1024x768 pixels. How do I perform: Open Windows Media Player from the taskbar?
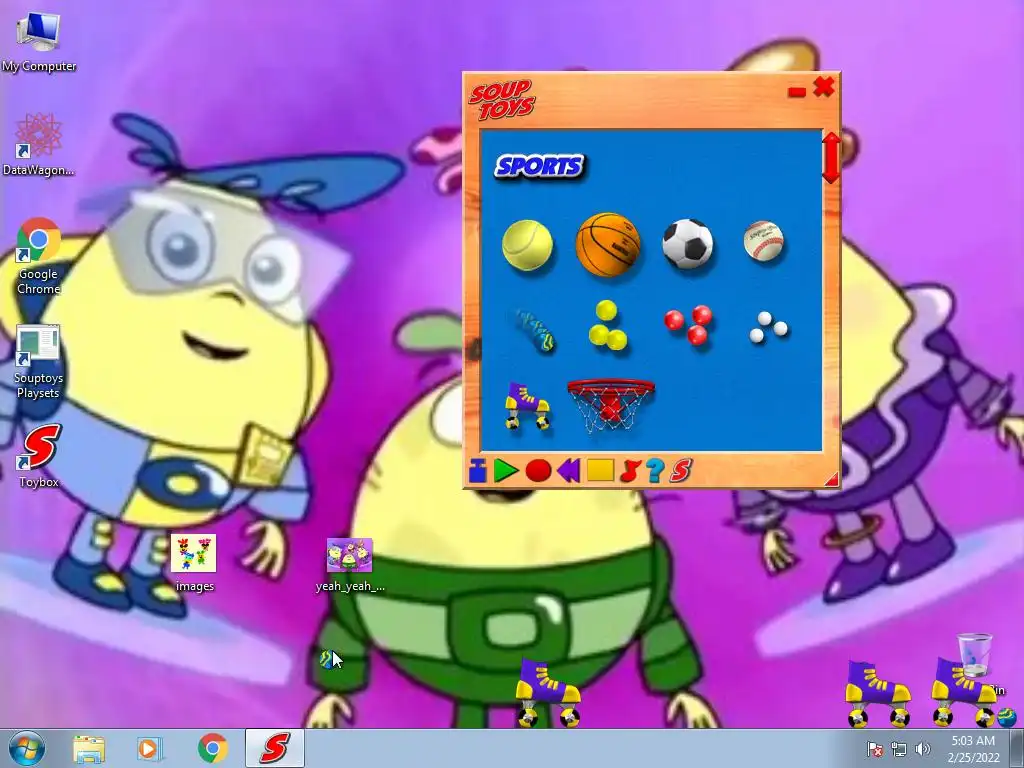[x=148, y=748]
